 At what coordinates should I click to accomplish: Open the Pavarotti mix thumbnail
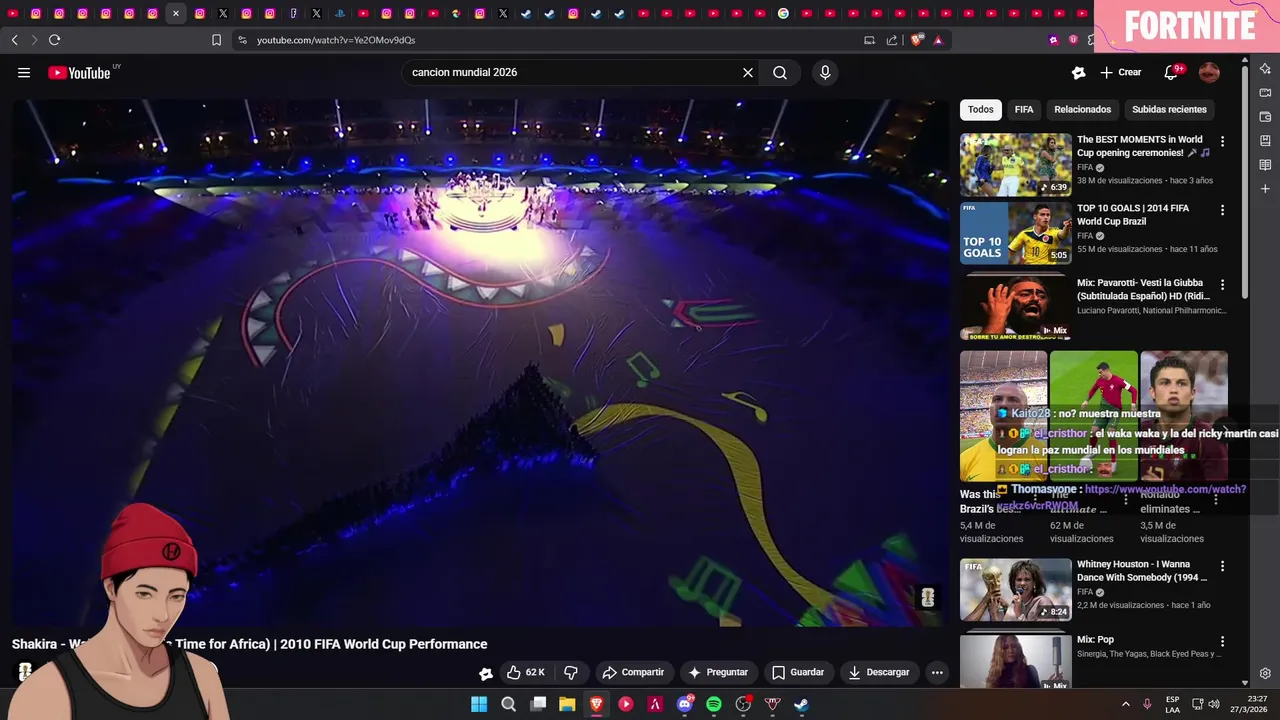pos(1016,308)
